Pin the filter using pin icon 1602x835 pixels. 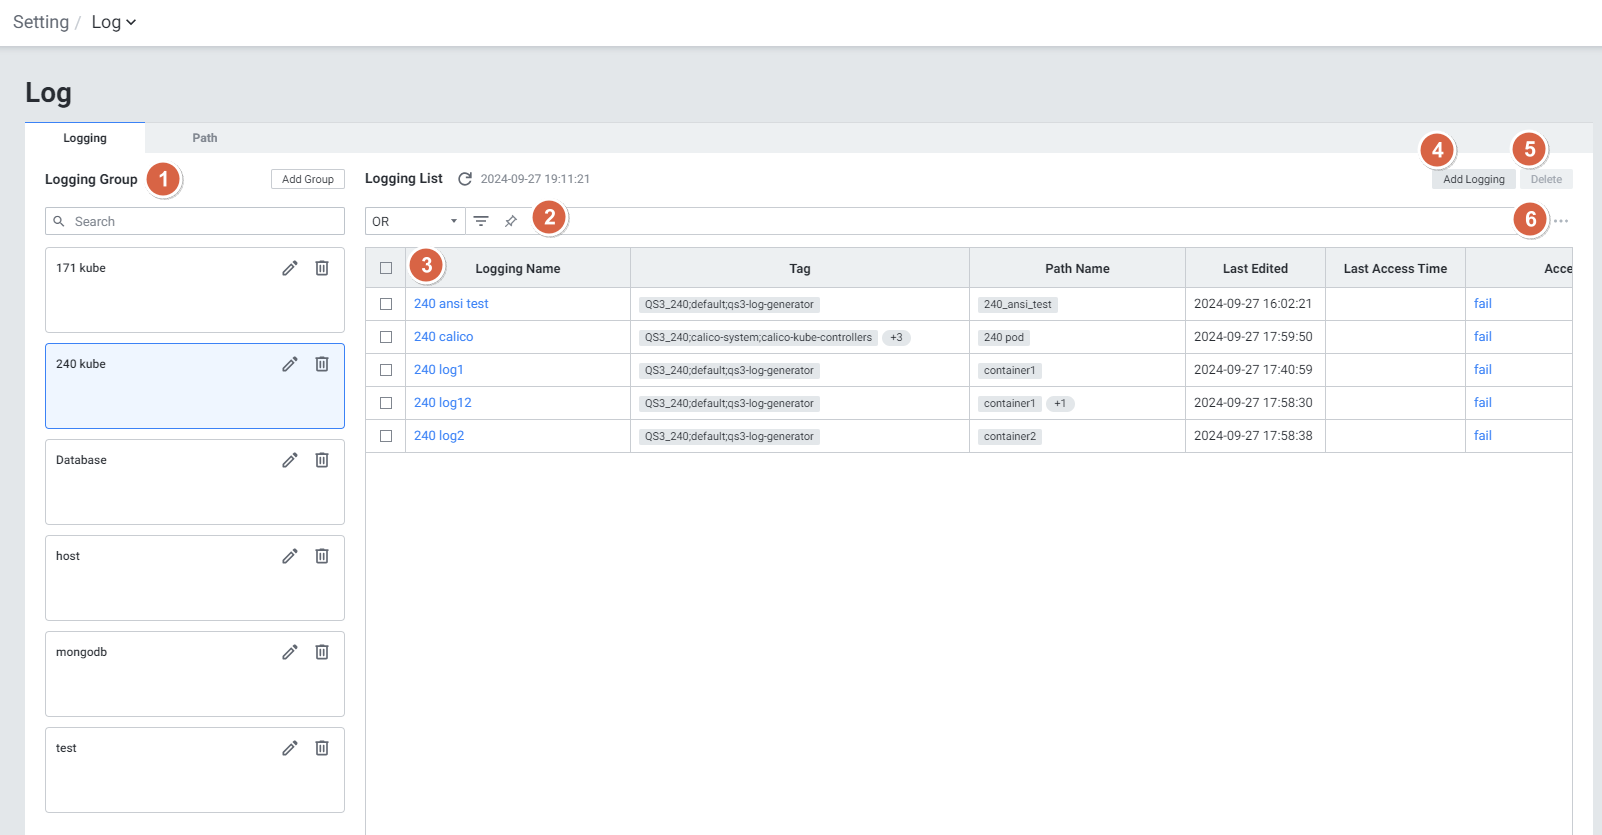[511, 221]
